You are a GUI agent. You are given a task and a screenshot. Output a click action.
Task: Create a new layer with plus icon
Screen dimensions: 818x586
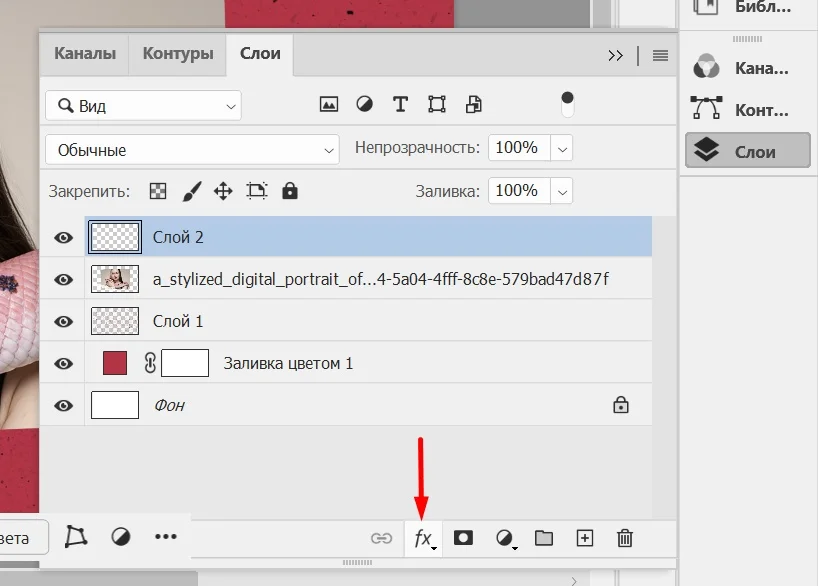584,537
